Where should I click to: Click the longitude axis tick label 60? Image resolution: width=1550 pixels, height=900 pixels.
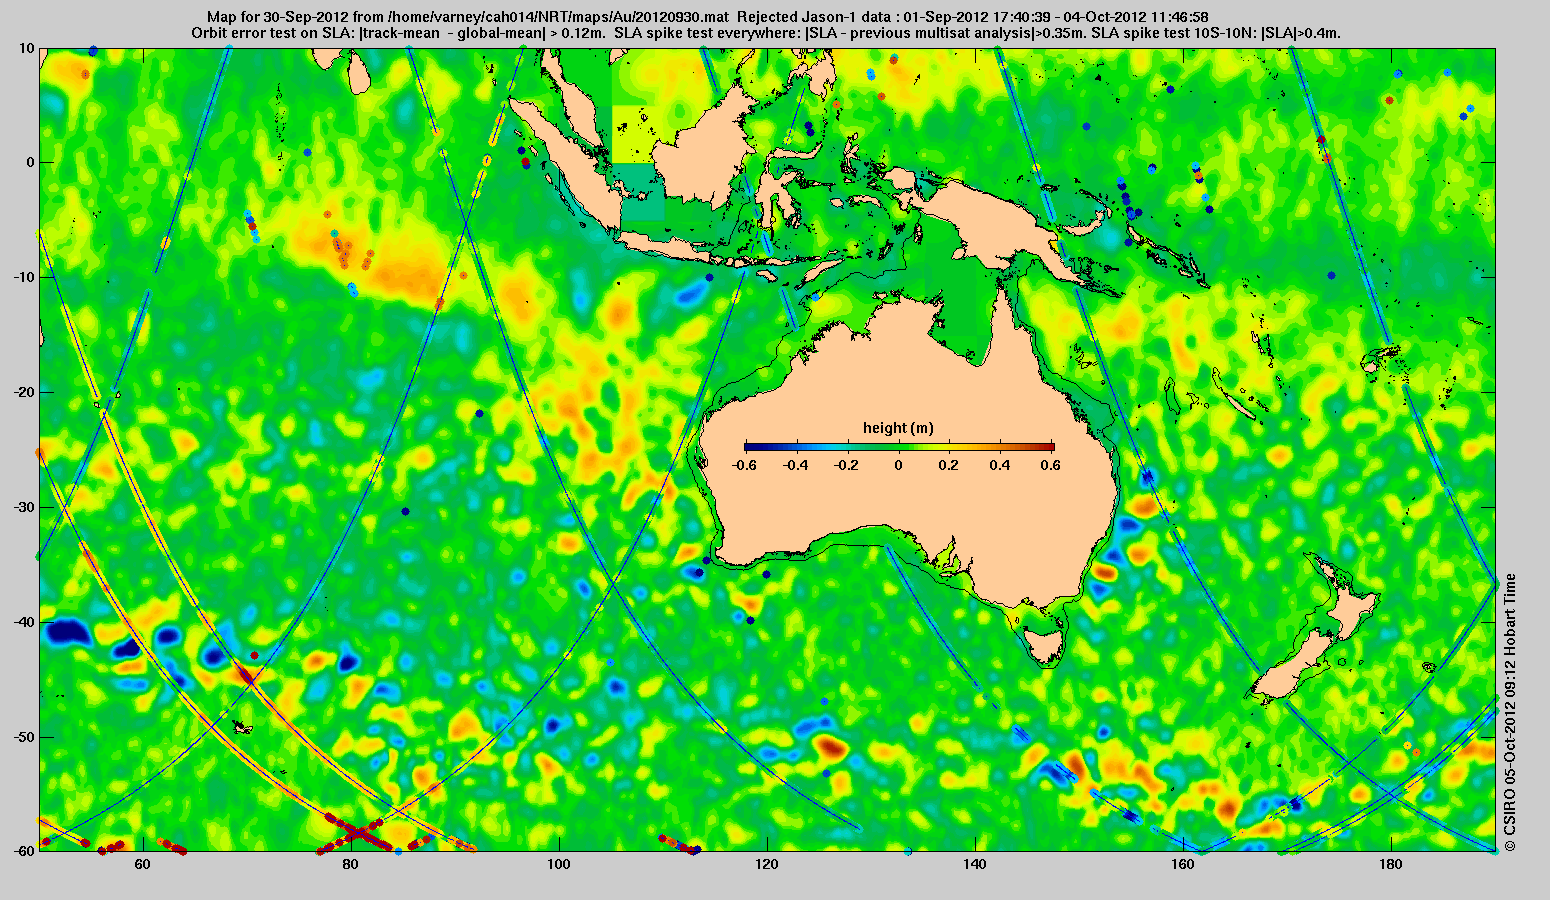(142, 863)
